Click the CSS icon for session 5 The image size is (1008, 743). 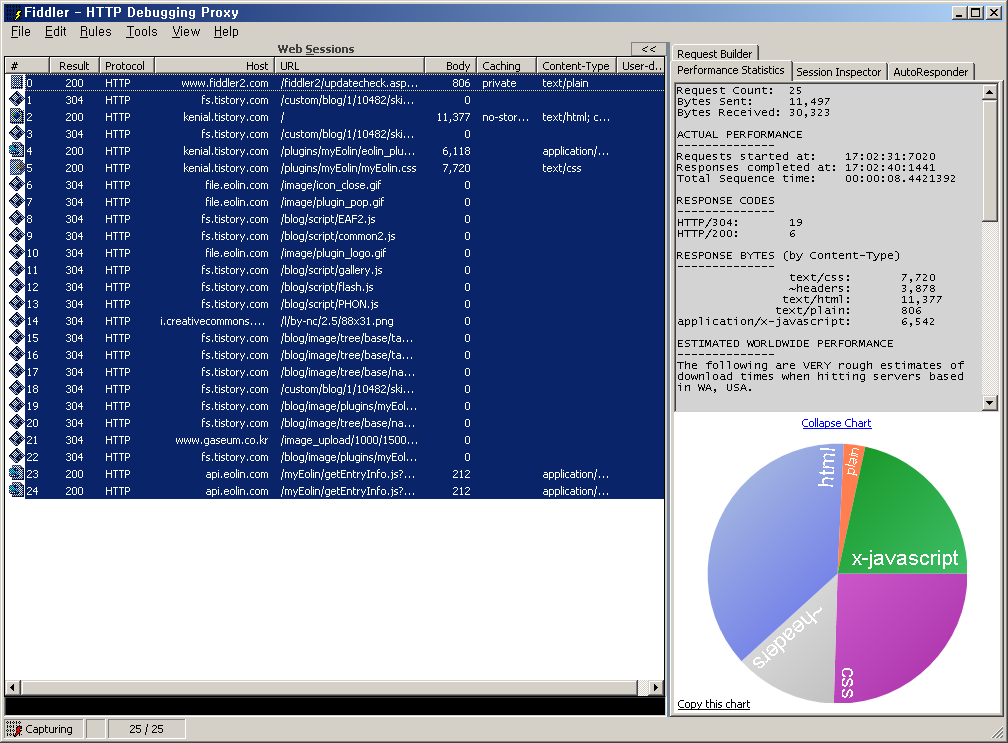tap(17, 167)
